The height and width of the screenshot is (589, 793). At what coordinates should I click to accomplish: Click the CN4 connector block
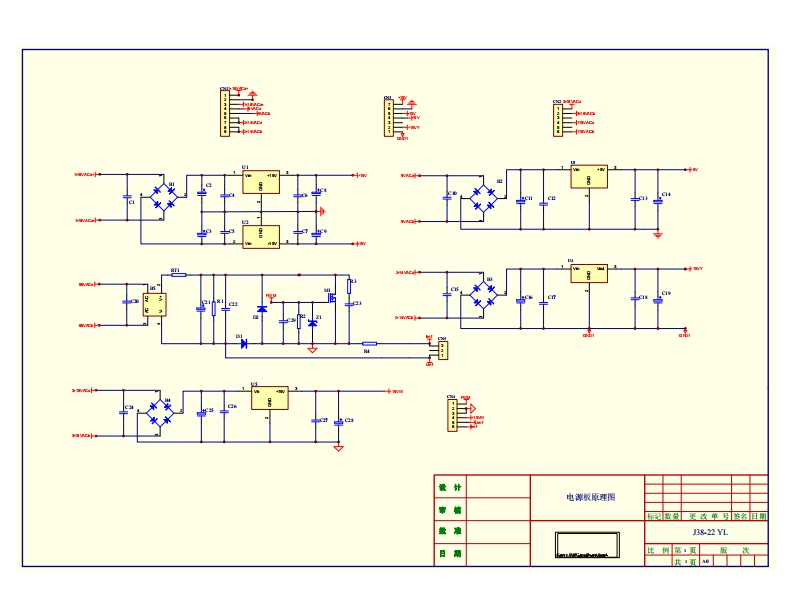pos(452,415)
